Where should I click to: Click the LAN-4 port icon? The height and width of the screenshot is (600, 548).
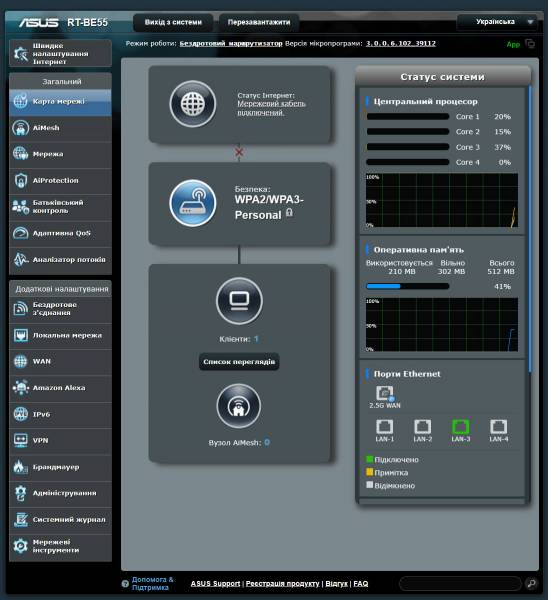499,426
